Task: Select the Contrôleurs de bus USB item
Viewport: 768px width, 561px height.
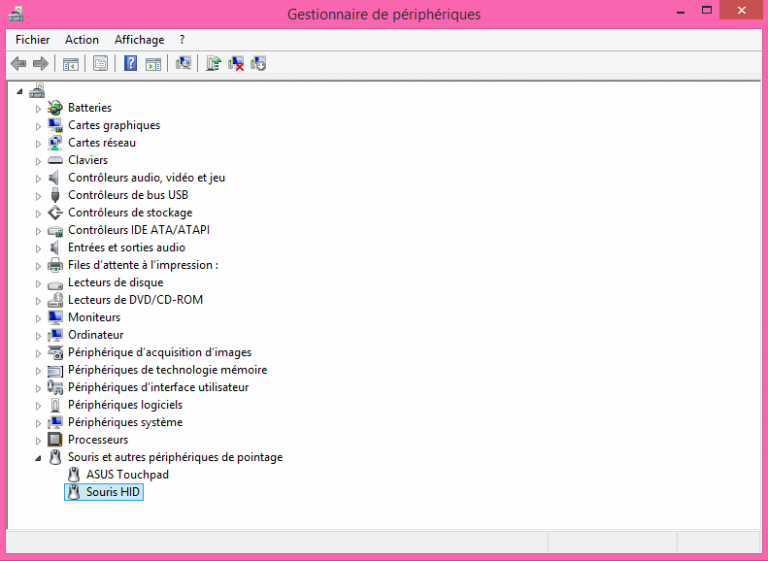Action: click(127, 195)
